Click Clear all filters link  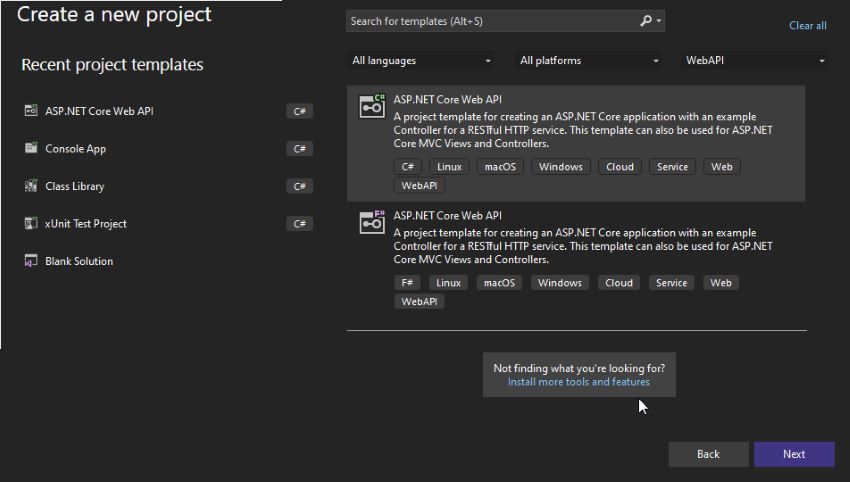[808, 25]
